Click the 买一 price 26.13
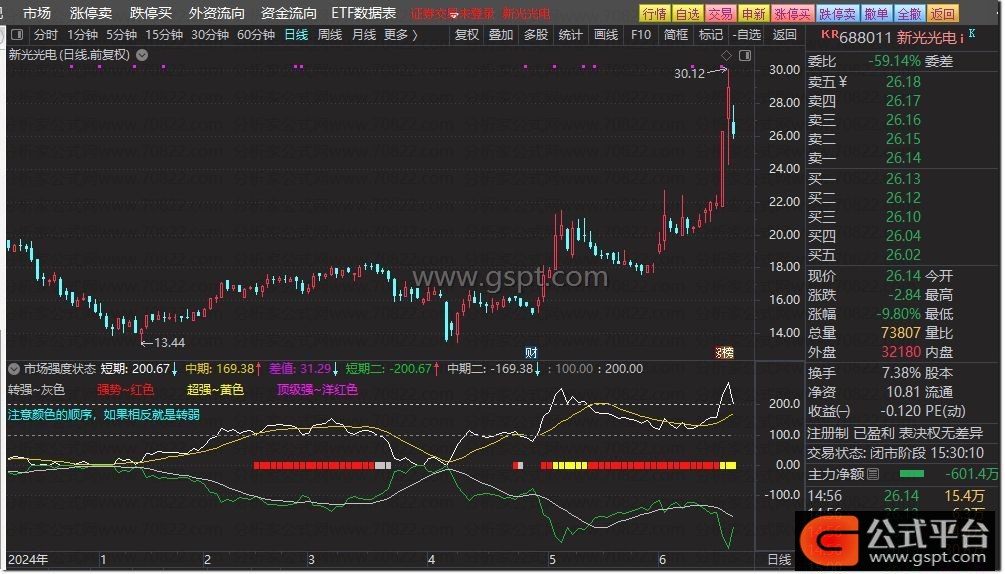This screenshot has width=1005, height=574. point(903,179)
